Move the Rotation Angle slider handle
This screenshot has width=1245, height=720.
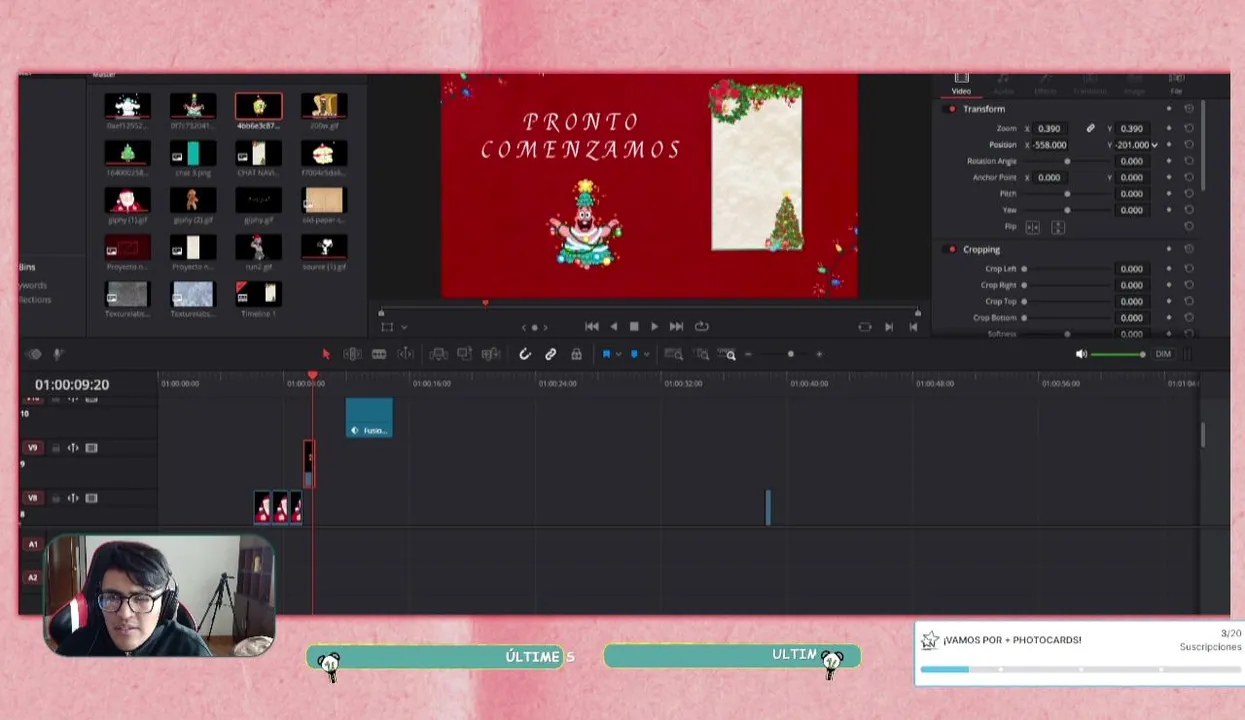pyautogui.click(x=1067, y=161)
